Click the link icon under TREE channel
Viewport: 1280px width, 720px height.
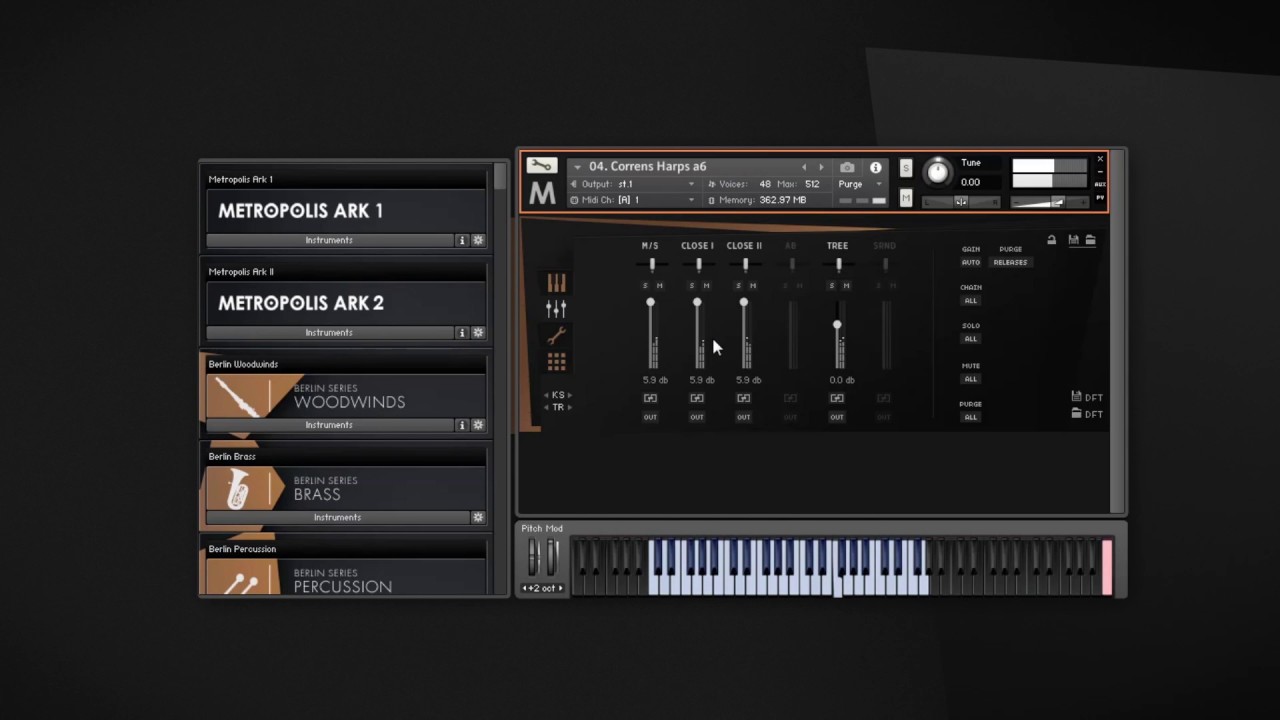pyautogui.click(x=837, y=398)
